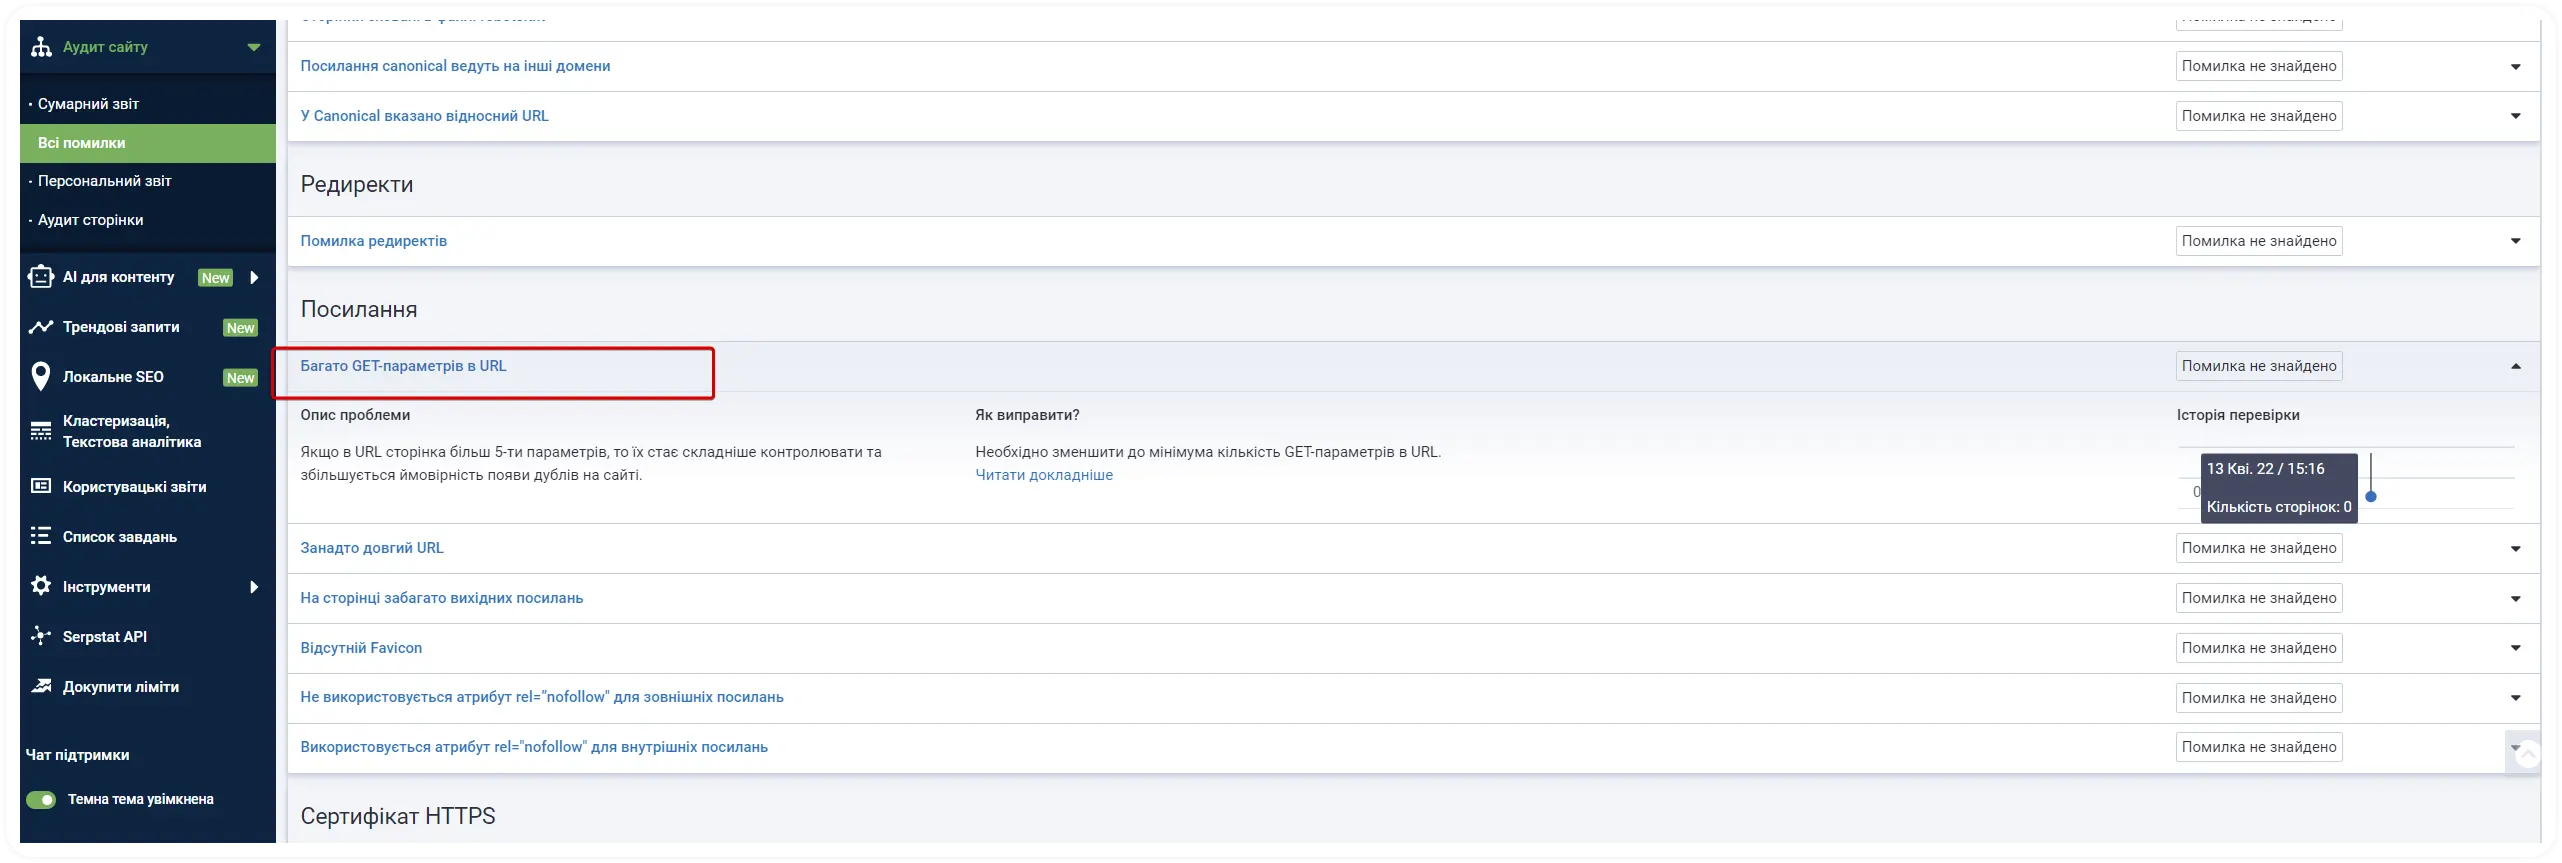The height and width of the screenshot is (863, 2562).
Task: Open Докупити ліміти menu section
Action: coord(120,687)
